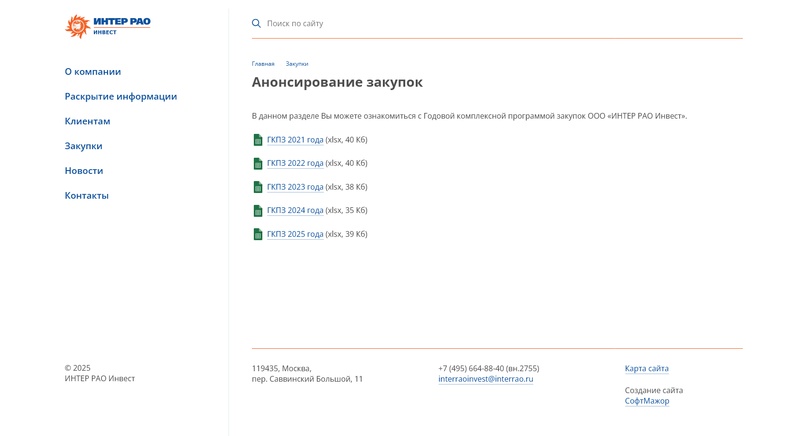Click the address text 119435, Москва
Screen dimensions: 800x436
[x=282, y=369]
